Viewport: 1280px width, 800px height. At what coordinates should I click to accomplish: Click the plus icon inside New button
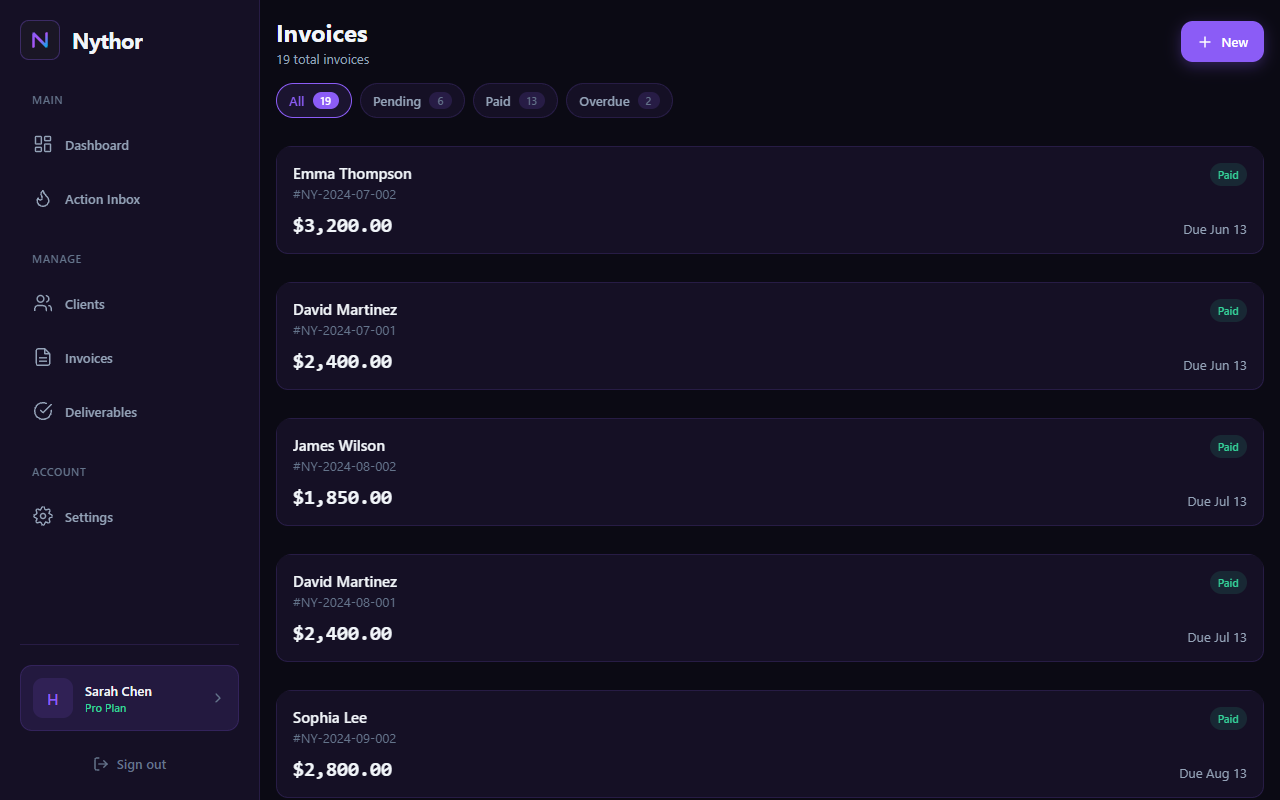click(1206, 41)
